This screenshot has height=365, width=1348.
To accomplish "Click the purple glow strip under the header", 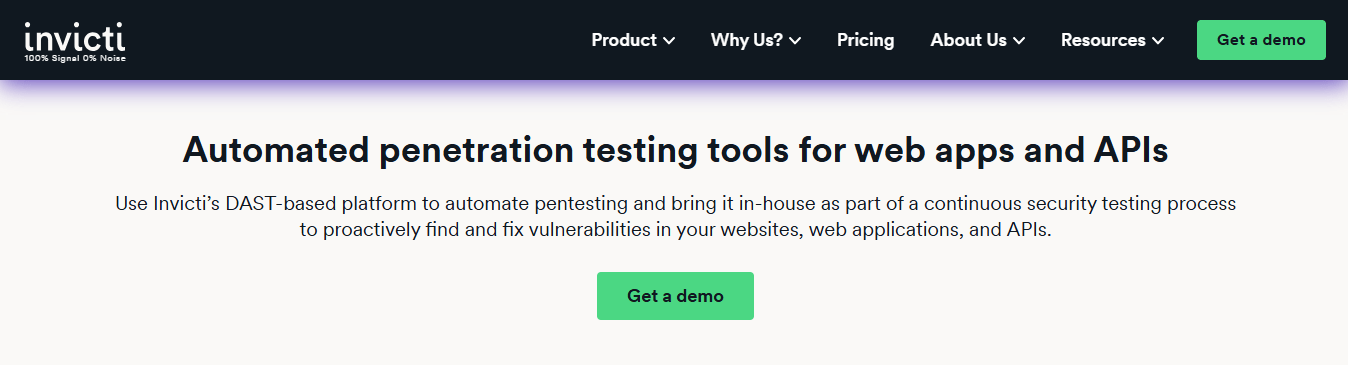I will tap(674, 86).
